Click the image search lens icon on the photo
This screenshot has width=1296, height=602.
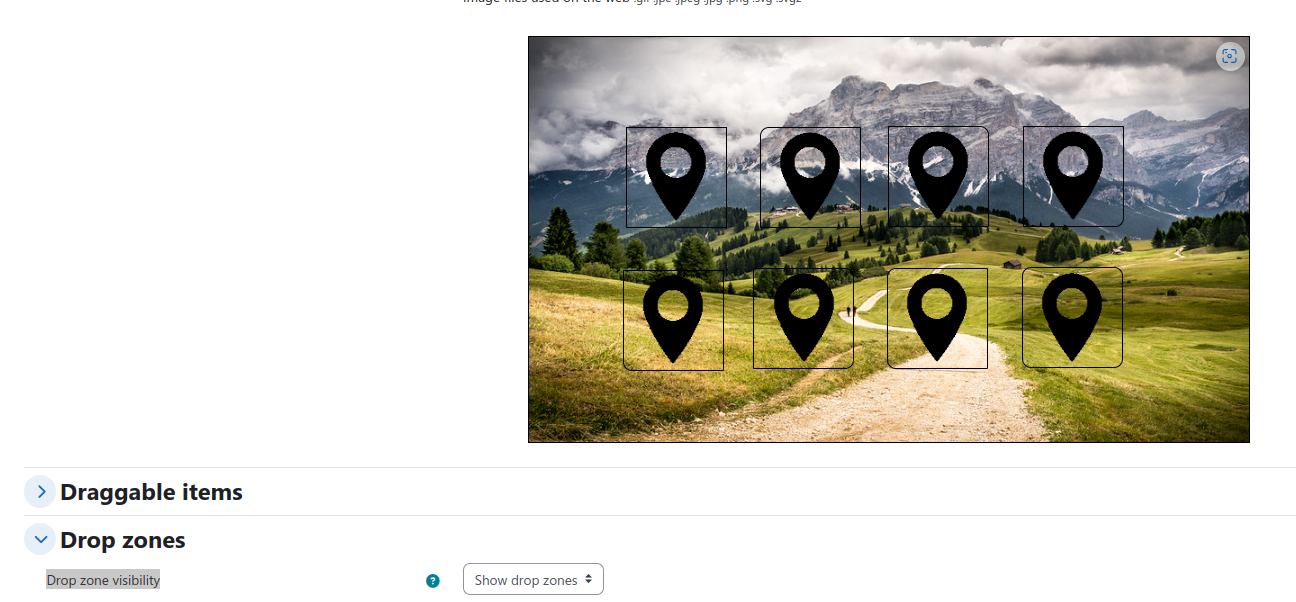tap(1230, 56)
